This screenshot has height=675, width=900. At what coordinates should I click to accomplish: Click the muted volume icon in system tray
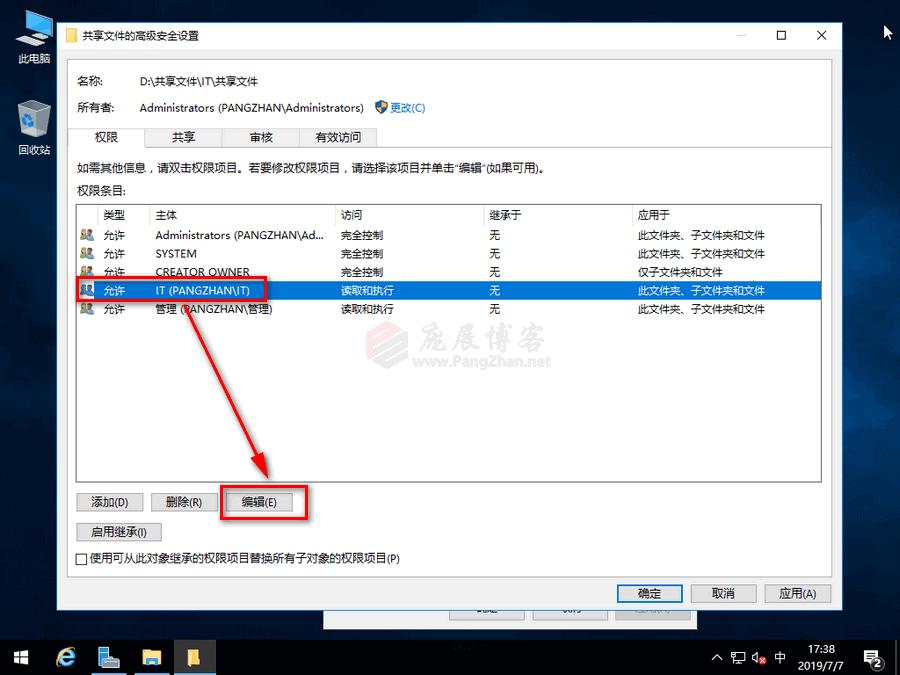coord(756,658)
